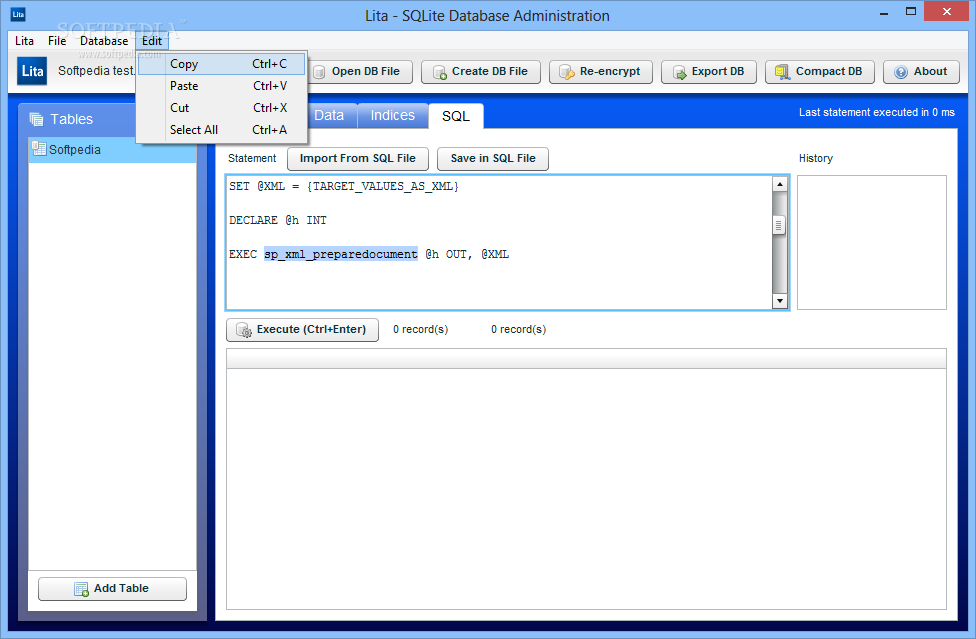
Task: Click the Softpedia table icon
Action: pos(39,149)
